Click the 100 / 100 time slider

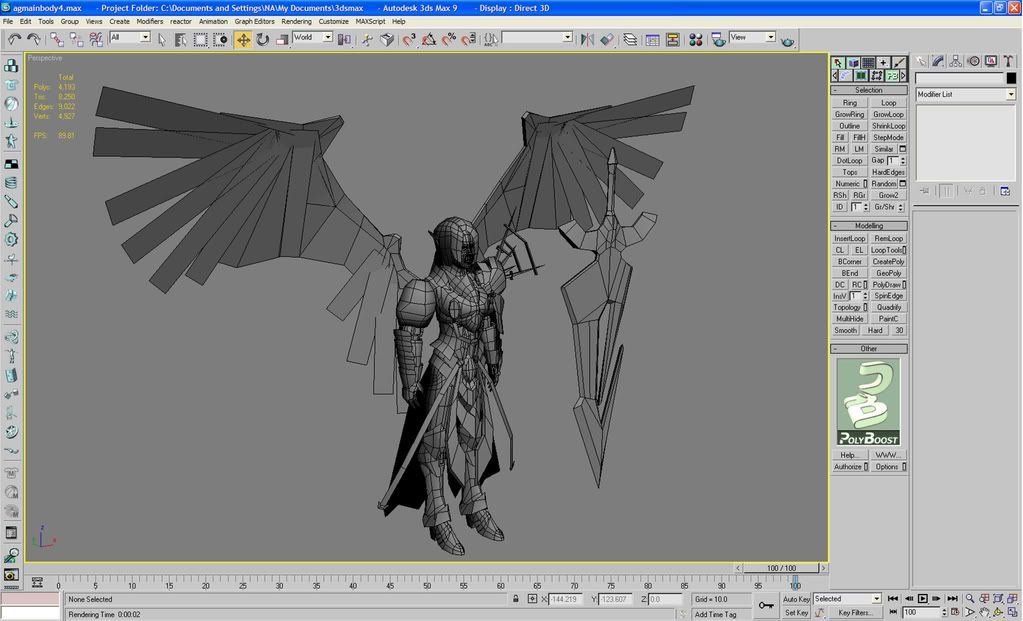coord(783,568)
